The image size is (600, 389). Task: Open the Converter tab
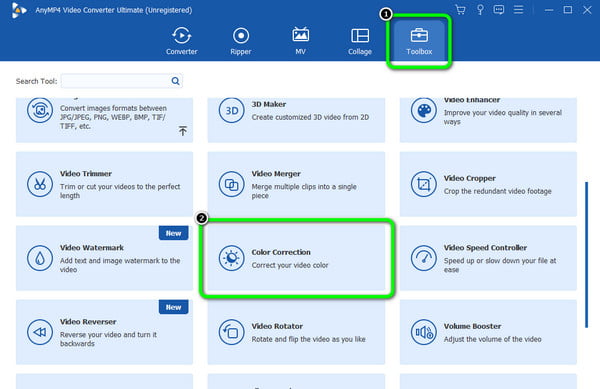click(x=181, y=41)
